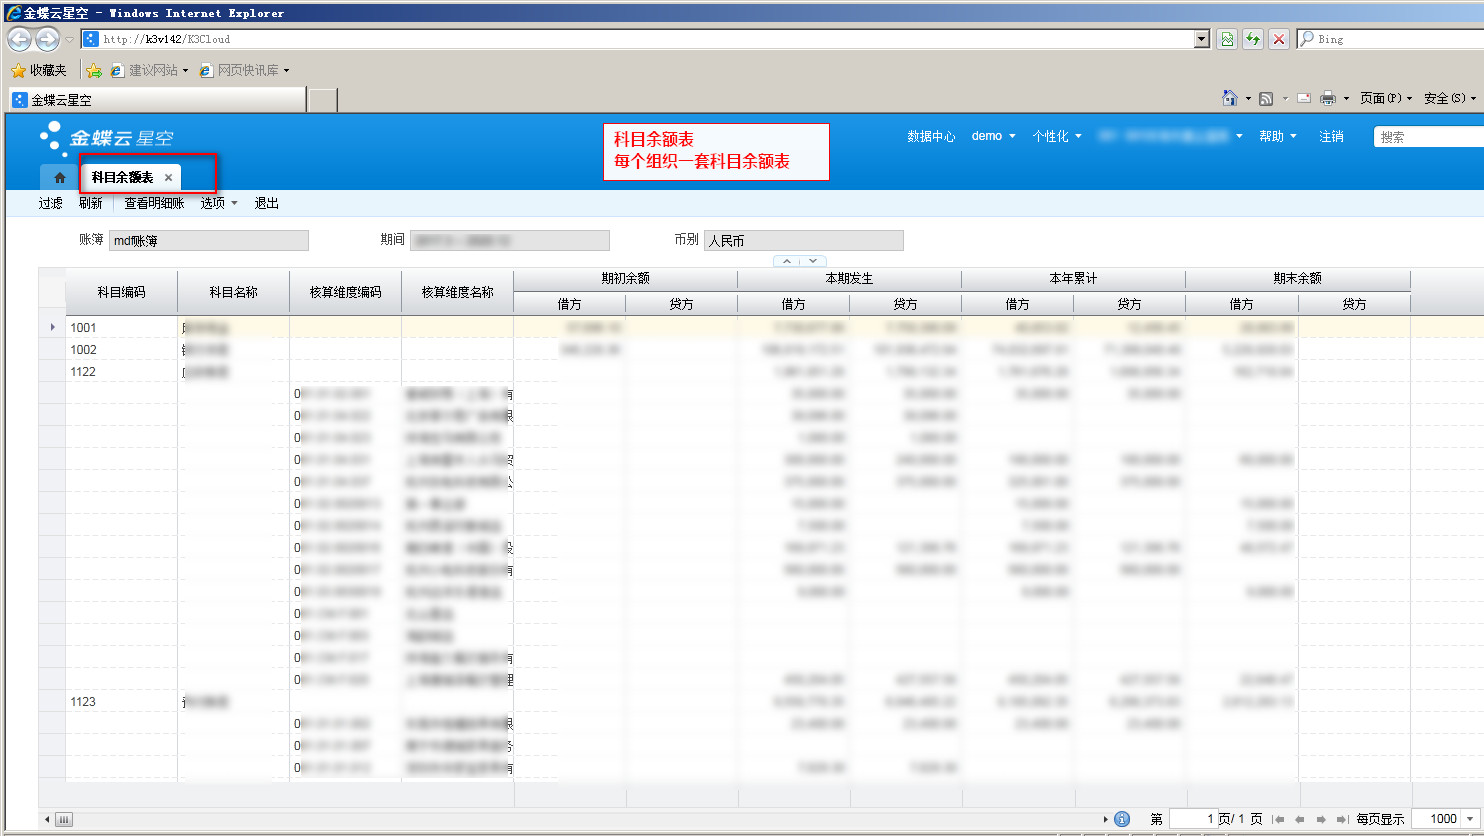
Task: Jump to the last page arrow
Action: point(1341,819)
